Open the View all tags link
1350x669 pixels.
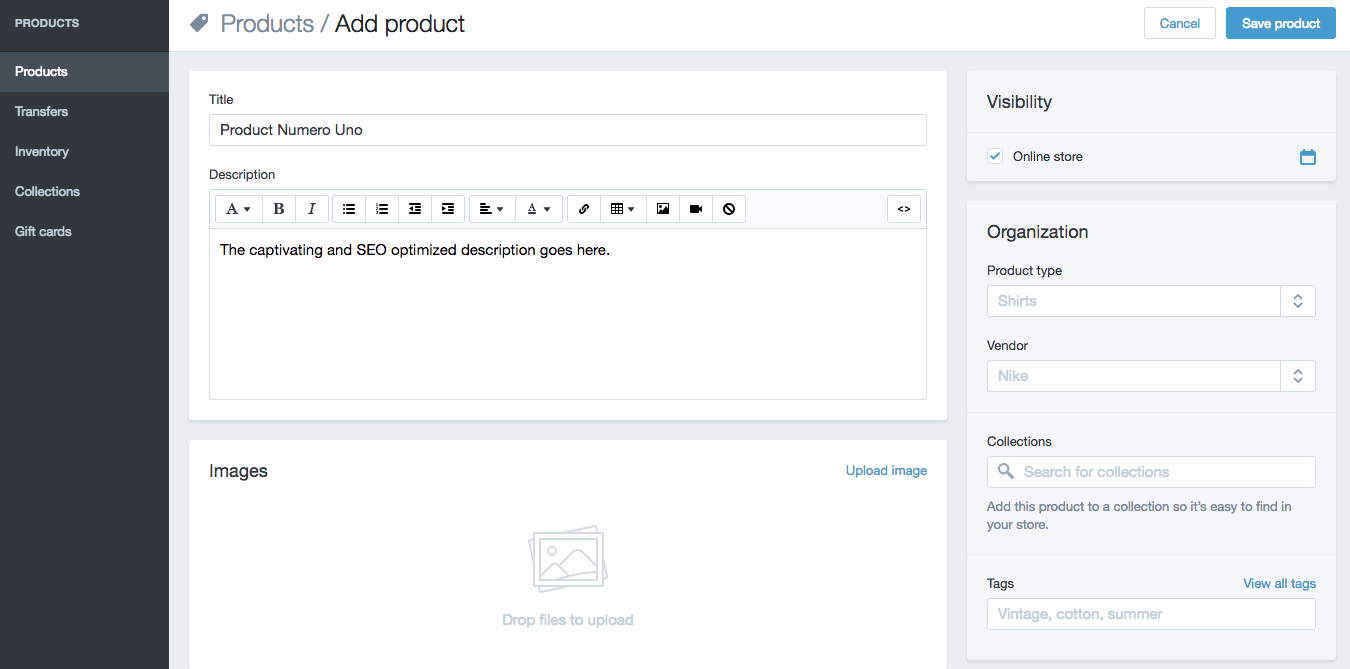point(1279,583)
